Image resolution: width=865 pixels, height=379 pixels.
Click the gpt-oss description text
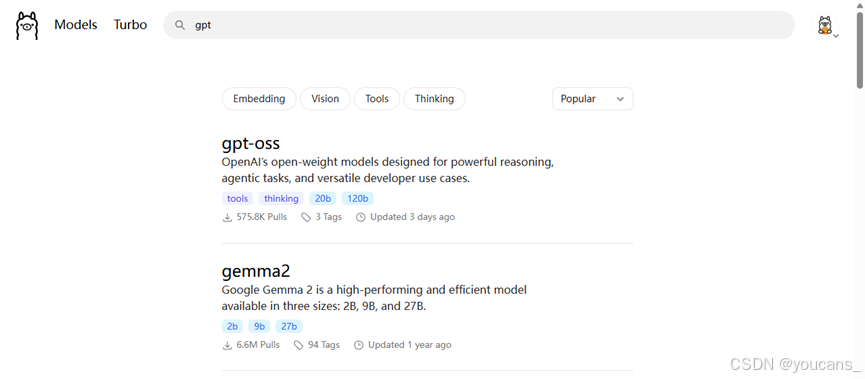pyautogui.click(x=387, y=170)
